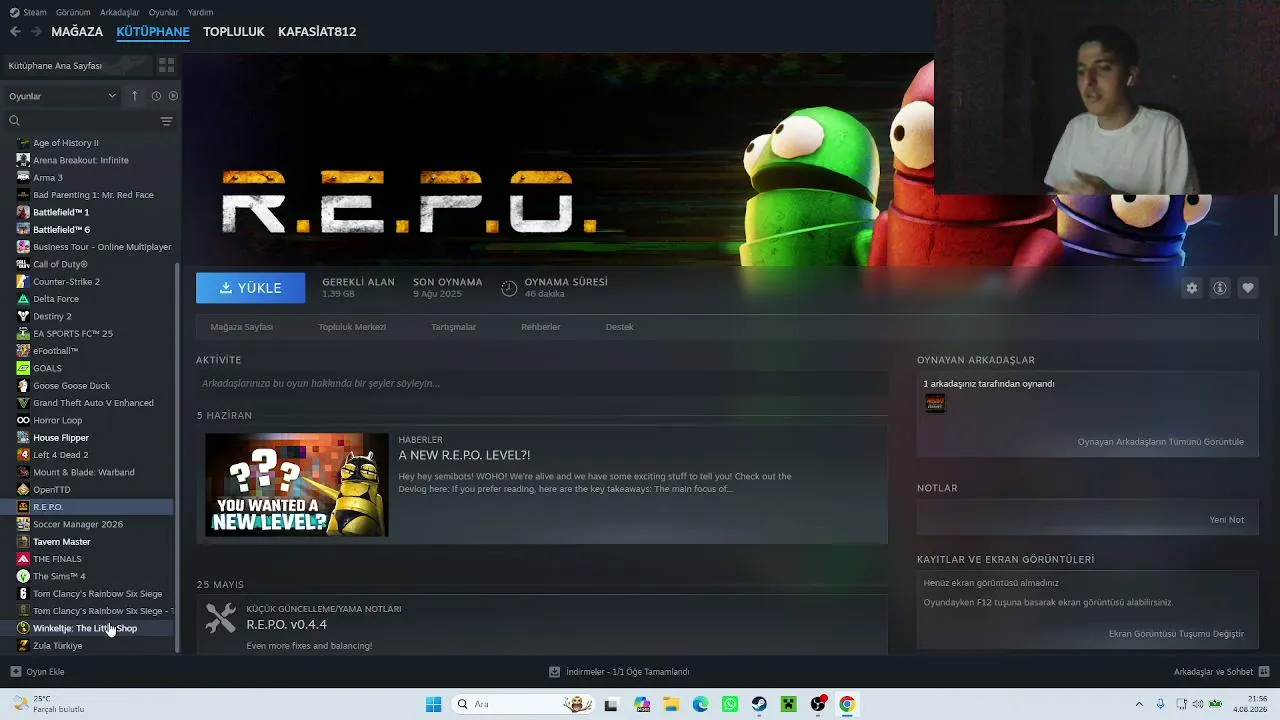Select the KÜTÜPHANE tab
The height and width of the screenshot is (720, 1280).
(x=153, y=32)
